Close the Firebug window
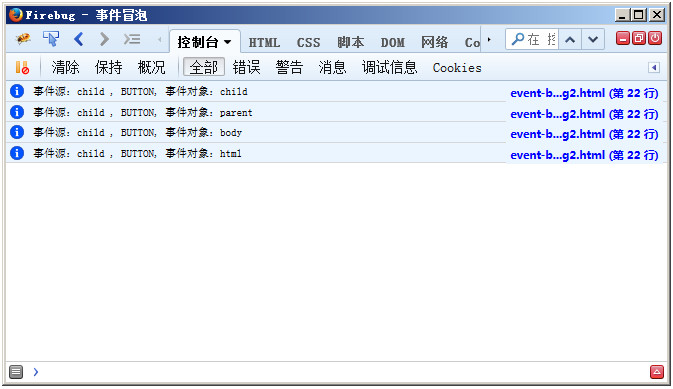The image size is (673, 389). click(x=656, y=15)
